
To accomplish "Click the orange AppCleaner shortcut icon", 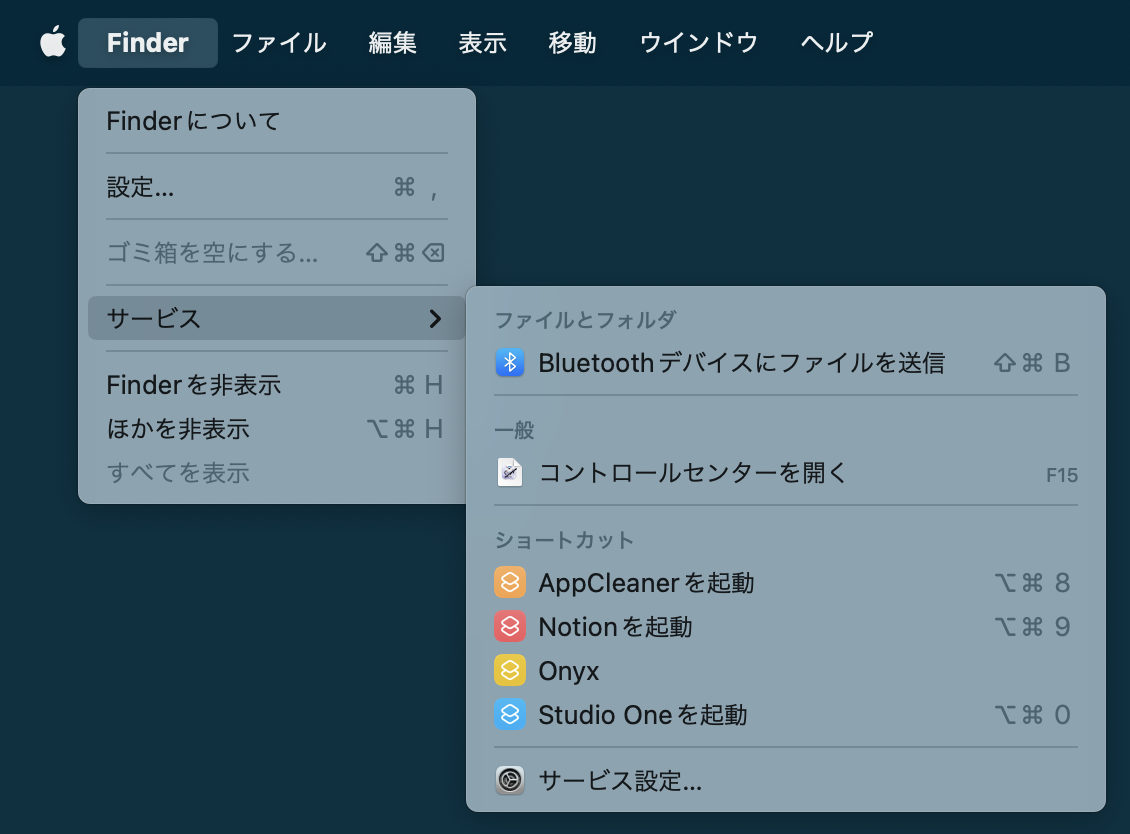I will pos(510,583).
